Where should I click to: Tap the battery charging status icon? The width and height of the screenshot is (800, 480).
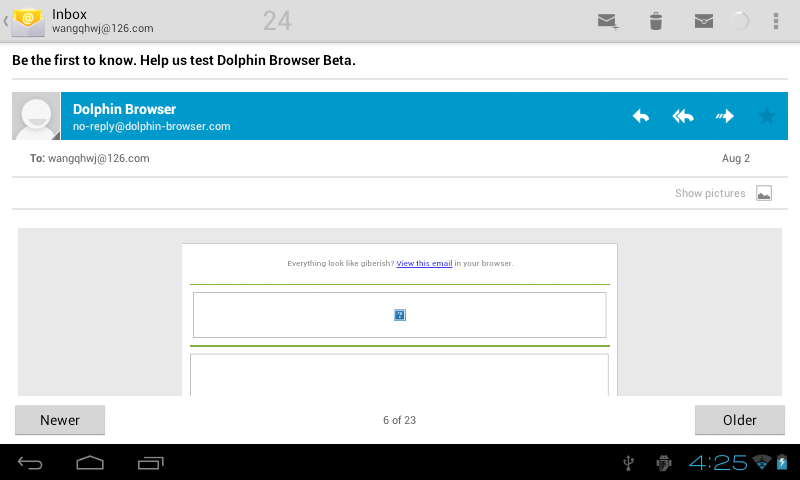click(x=782, y=462)
